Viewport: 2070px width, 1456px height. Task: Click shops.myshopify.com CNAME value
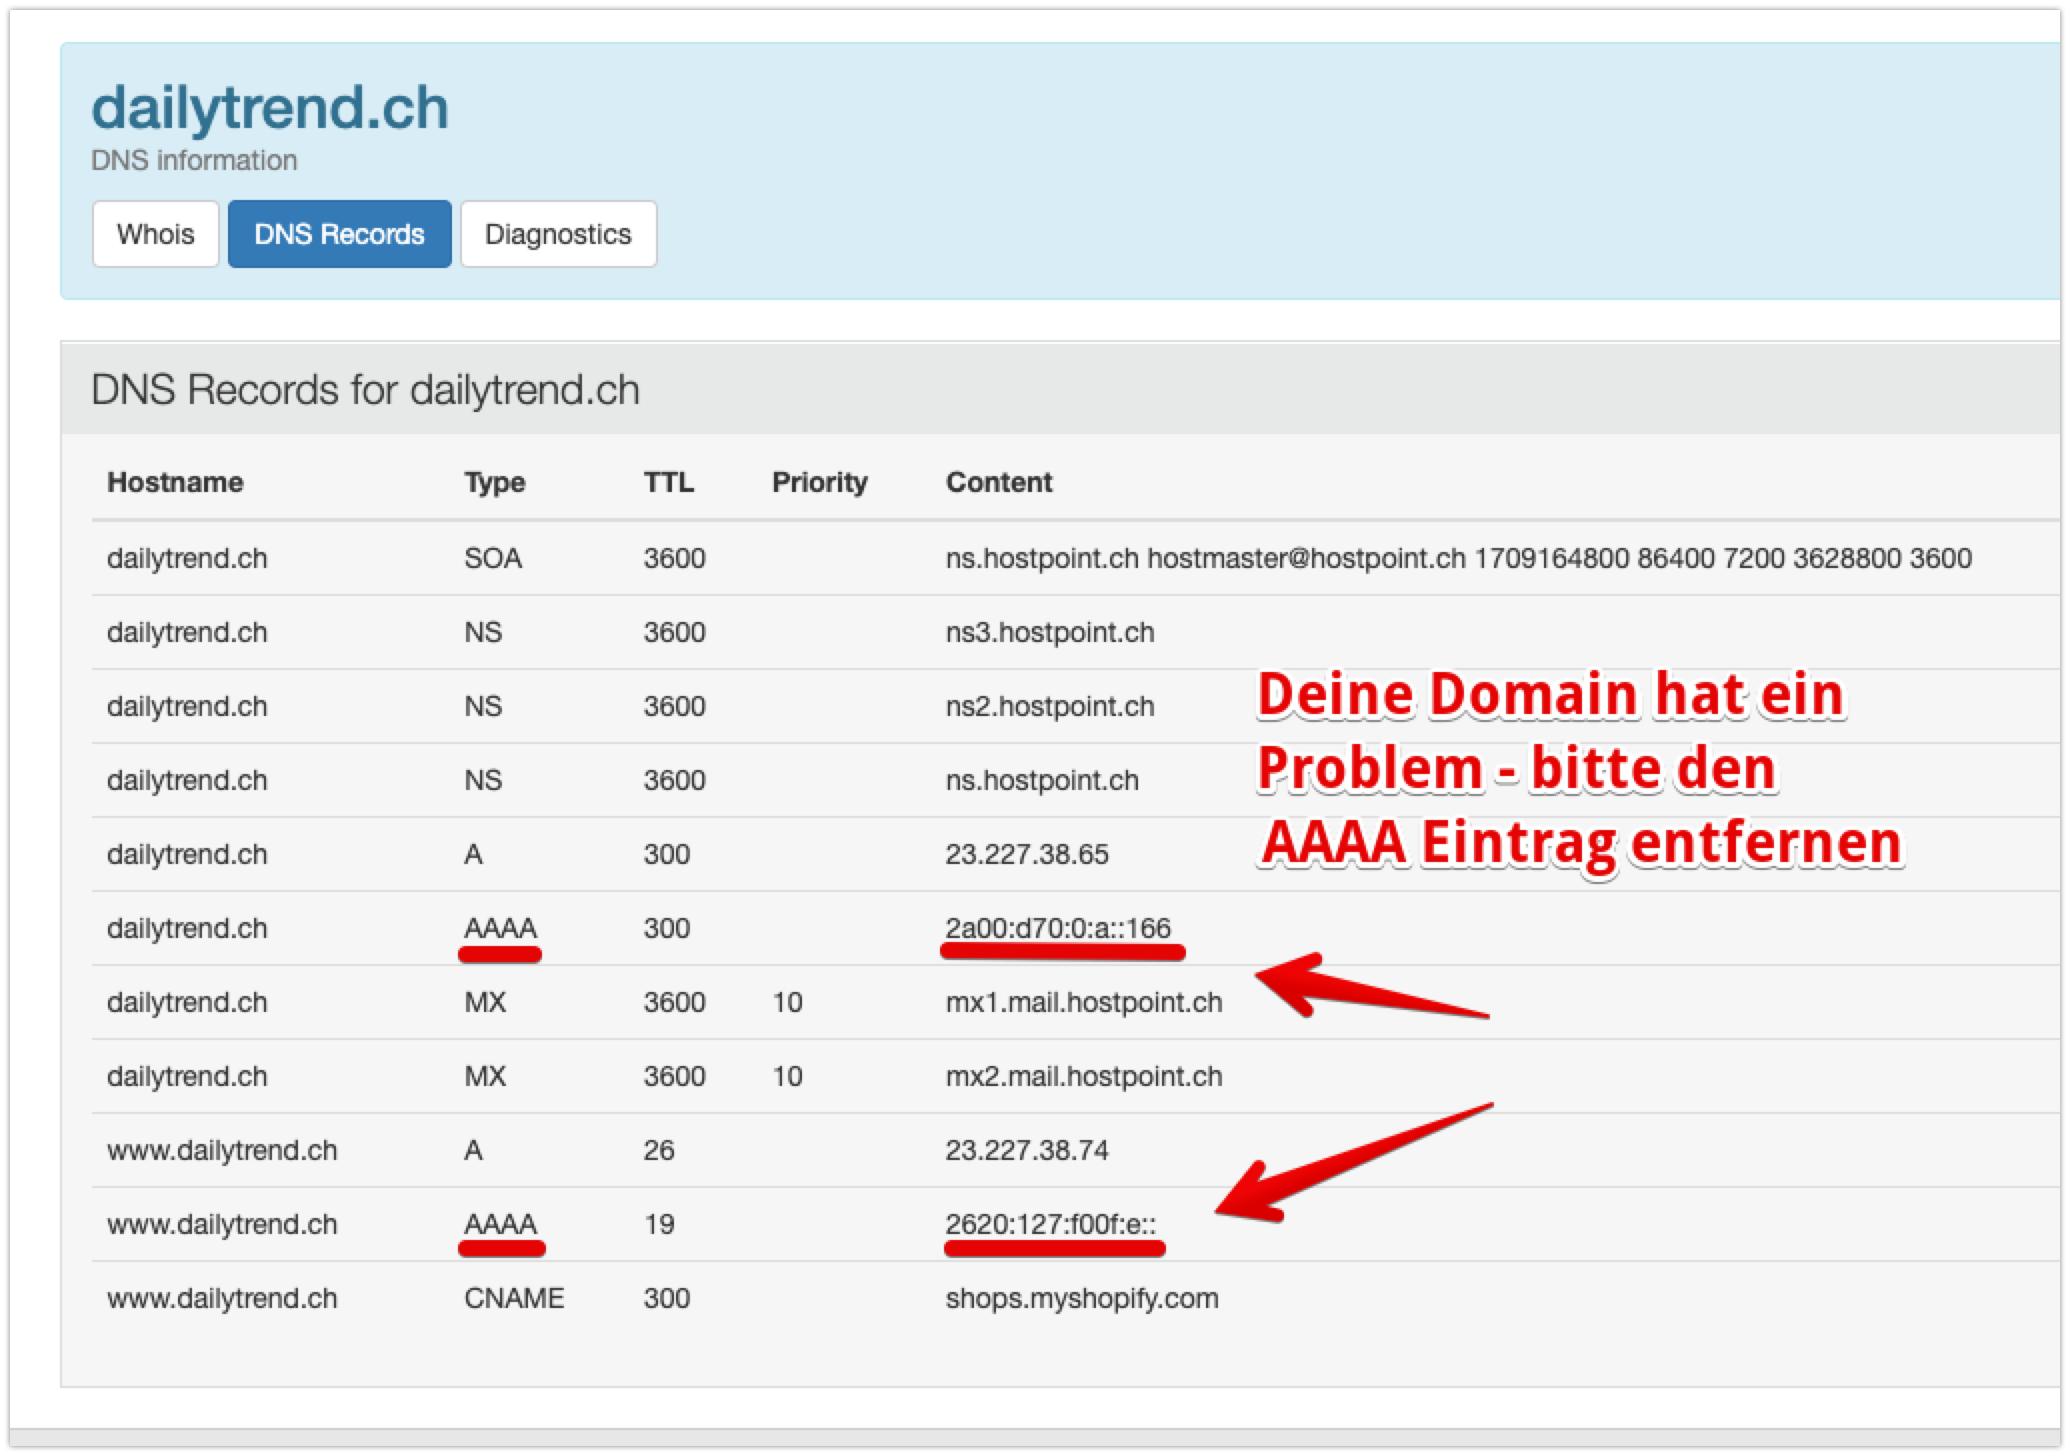click(1081, 1298)
